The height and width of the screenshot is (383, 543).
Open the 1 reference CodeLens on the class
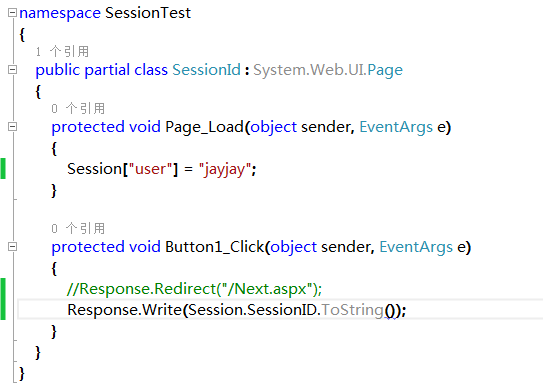62,52
